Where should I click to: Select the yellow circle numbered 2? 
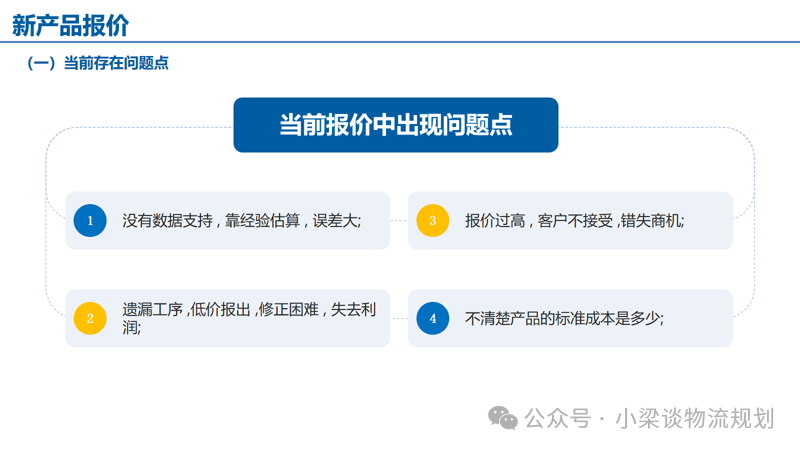(x=90, y=318)
